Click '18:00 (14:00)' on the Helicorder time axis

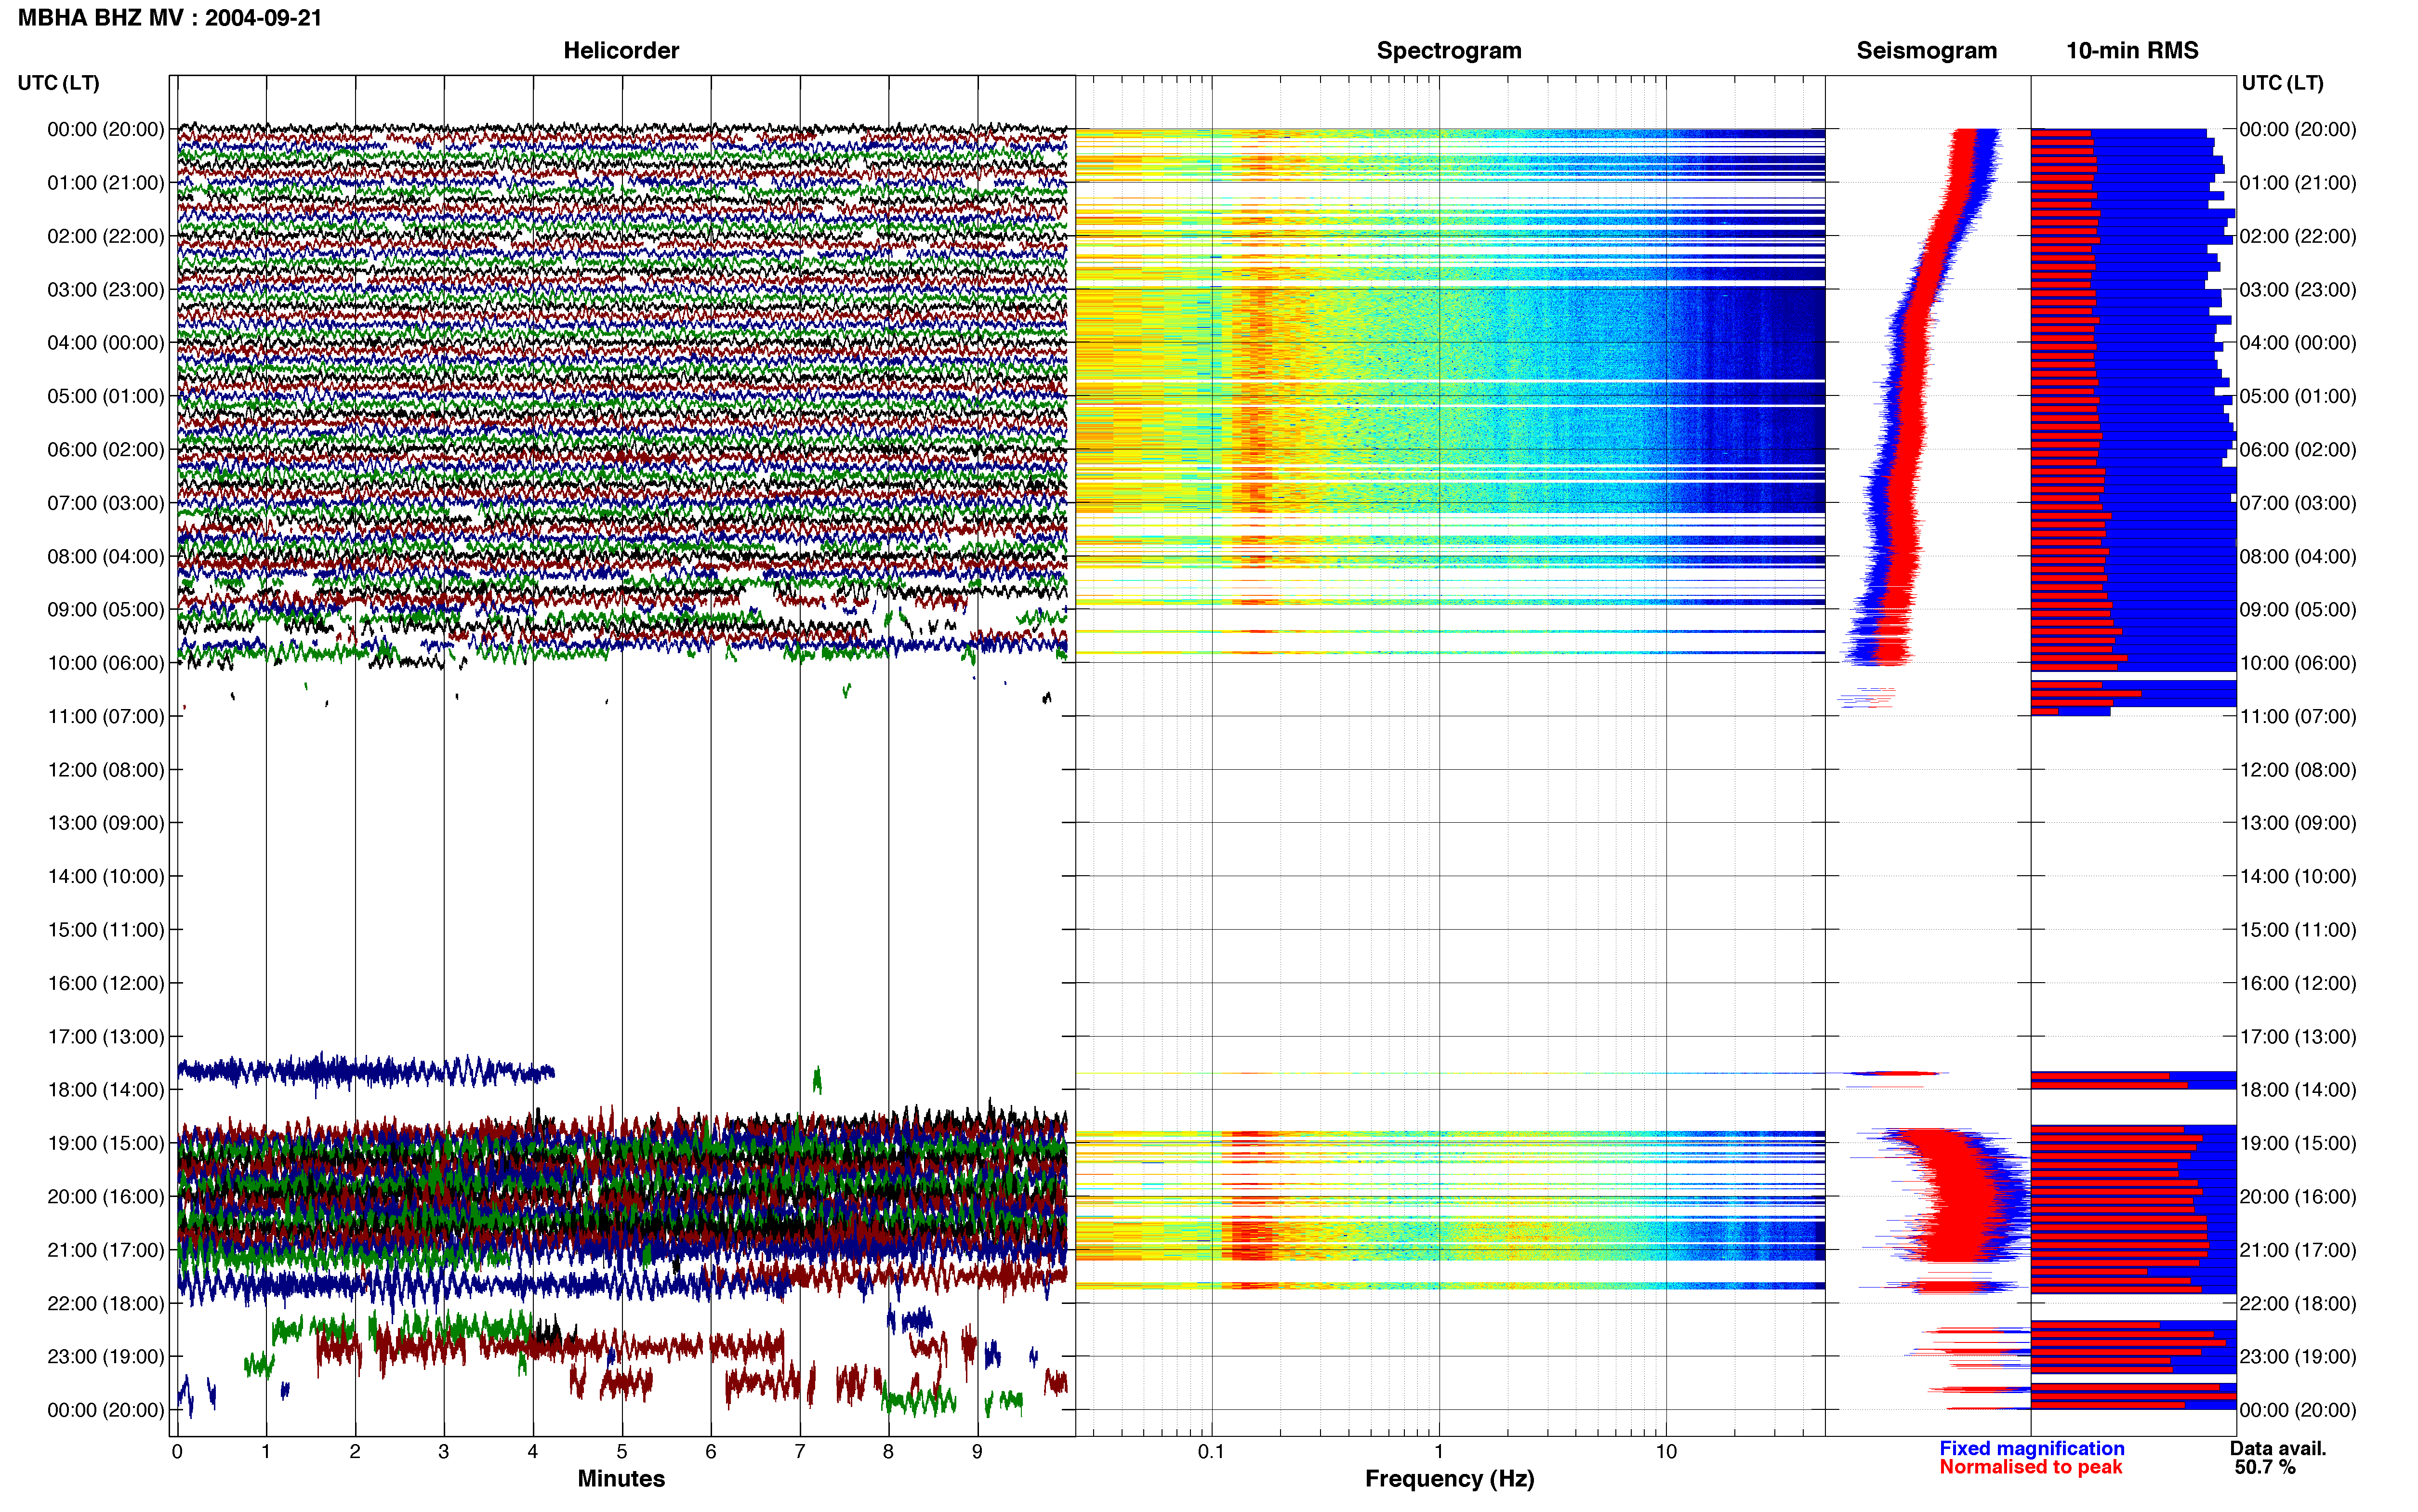[106, 1090]
